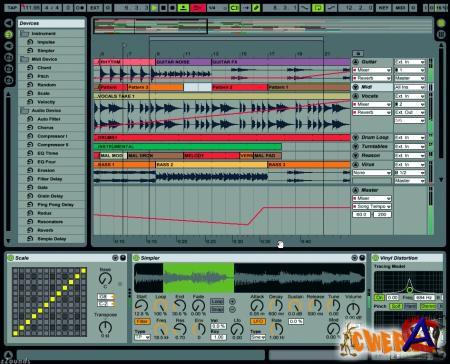Select the Simpler instrument in the browser

(x=46, y=51)
